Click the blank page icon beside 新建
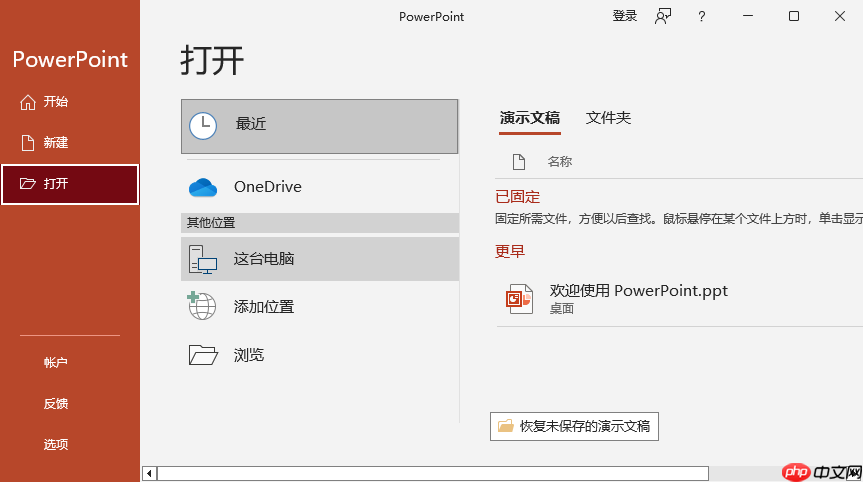863x482 pixels. (28, 143)
